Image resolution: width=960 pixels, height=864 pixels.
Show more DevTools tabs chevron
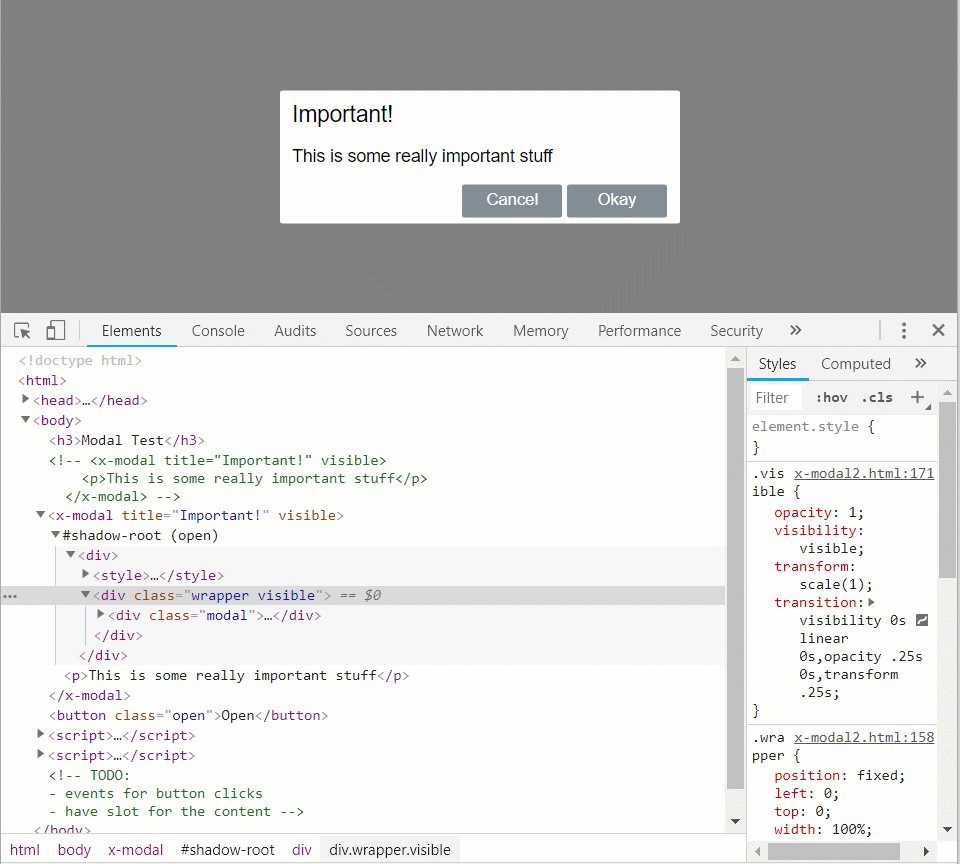[x=795, y=331]
